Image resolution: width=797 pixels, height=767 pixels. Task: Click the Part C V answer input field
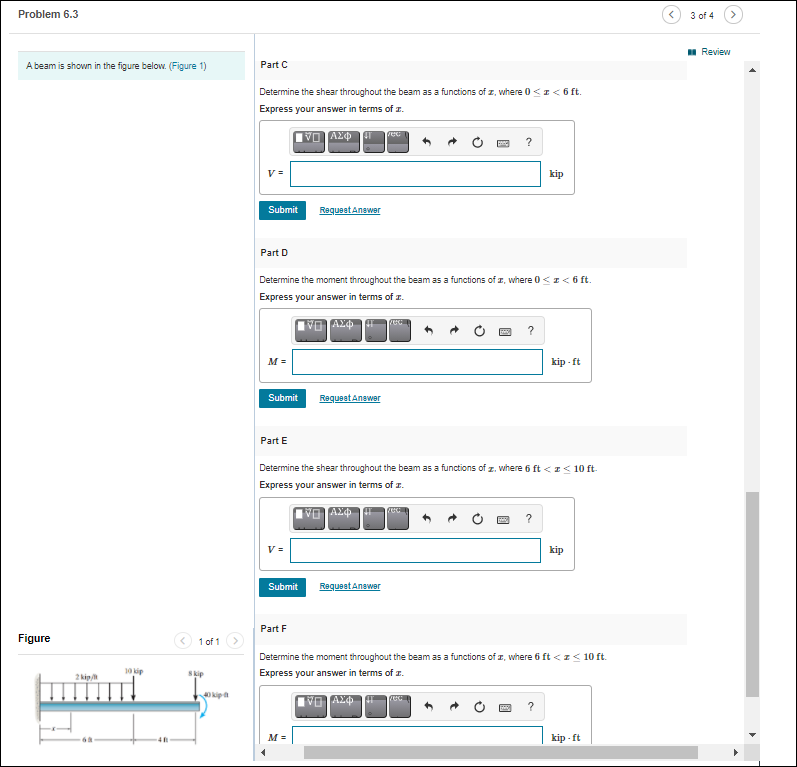coord(415,174)
